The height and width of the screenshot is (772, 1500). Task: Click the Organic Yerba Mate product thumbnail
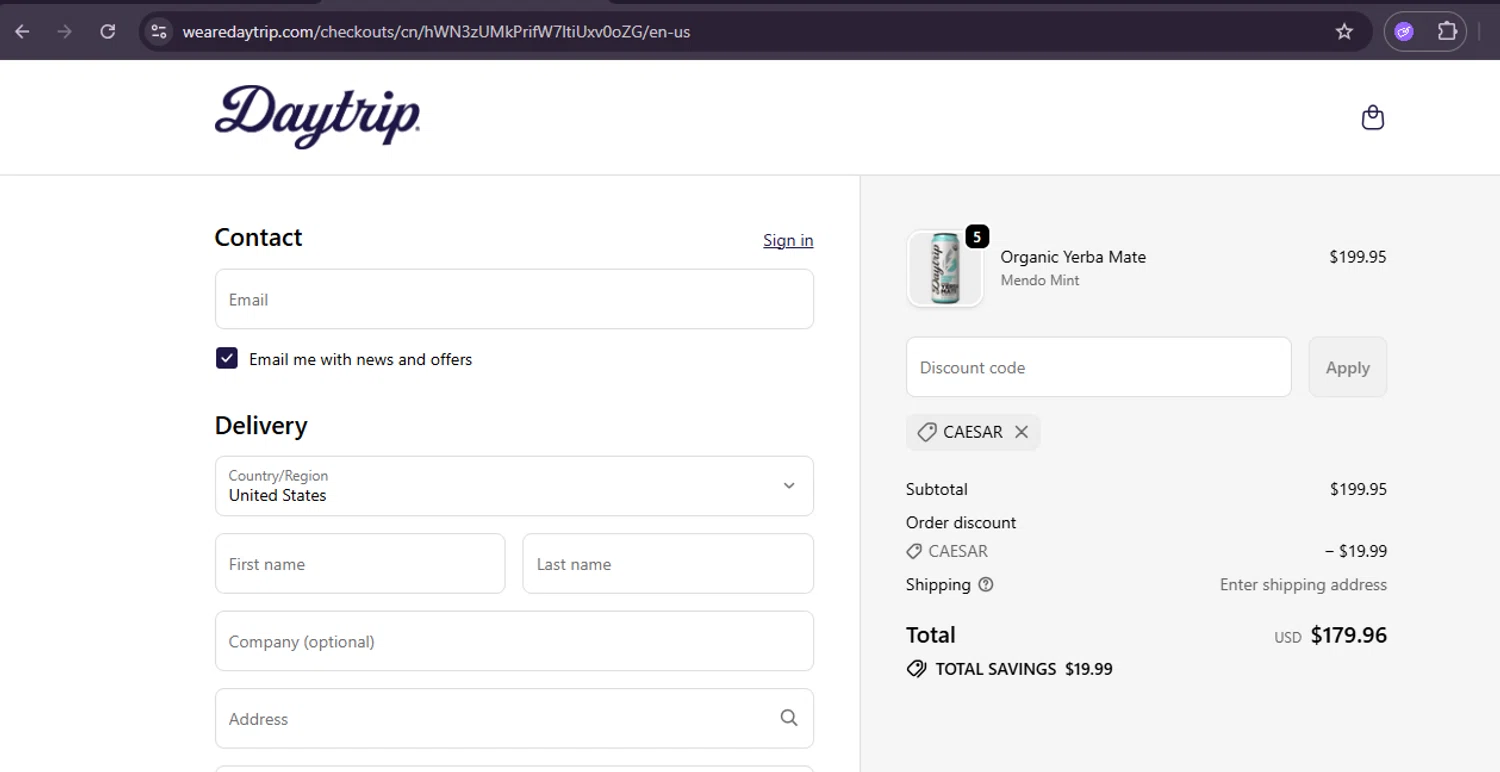pyautogui.click(x=945, y=268)
